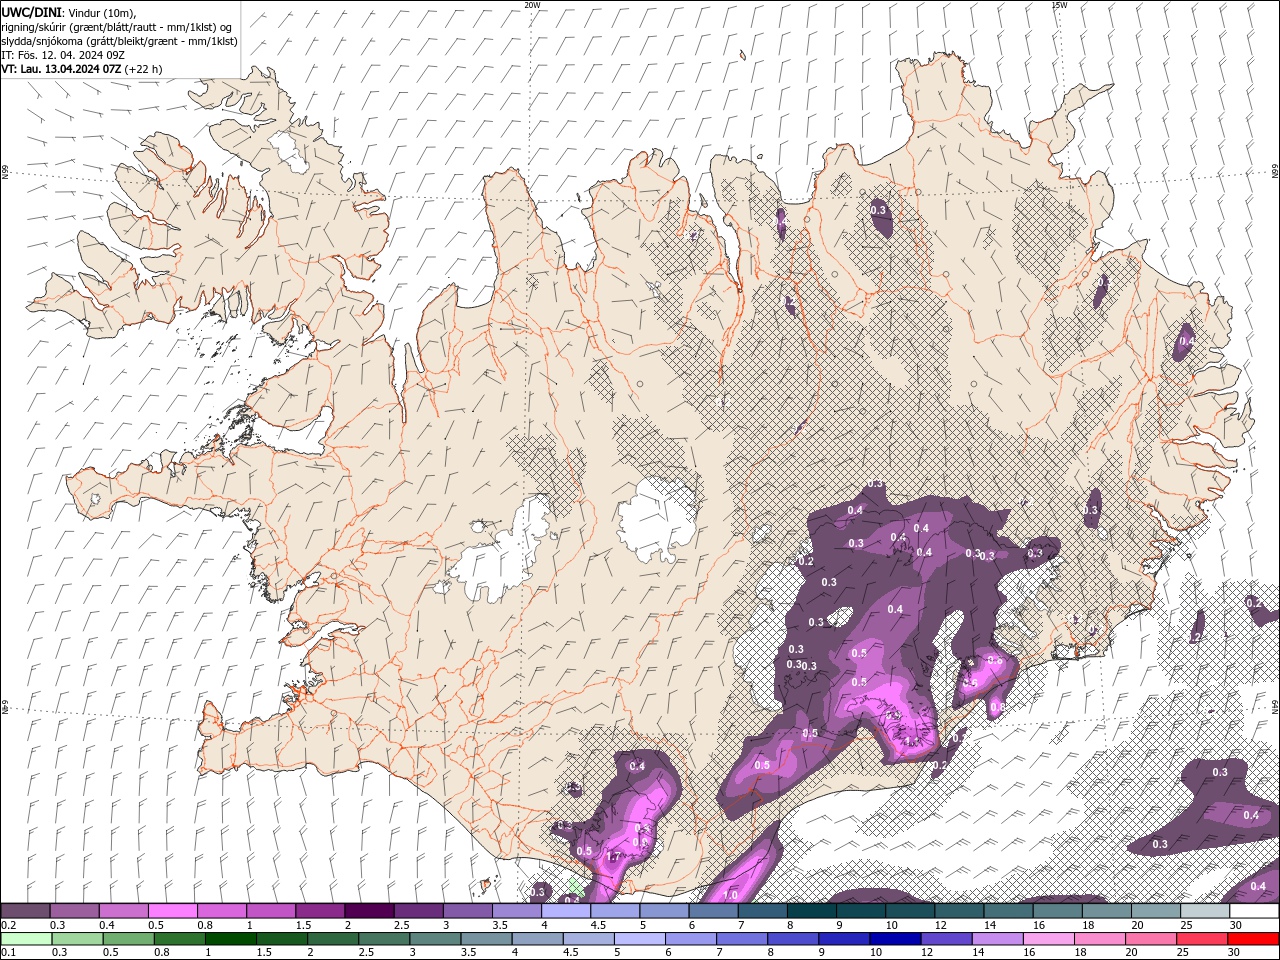Pick upper scale swatch between 0.5 and 0.8
The width and height of the screenshot is (1280, 960).
(172, 911)
